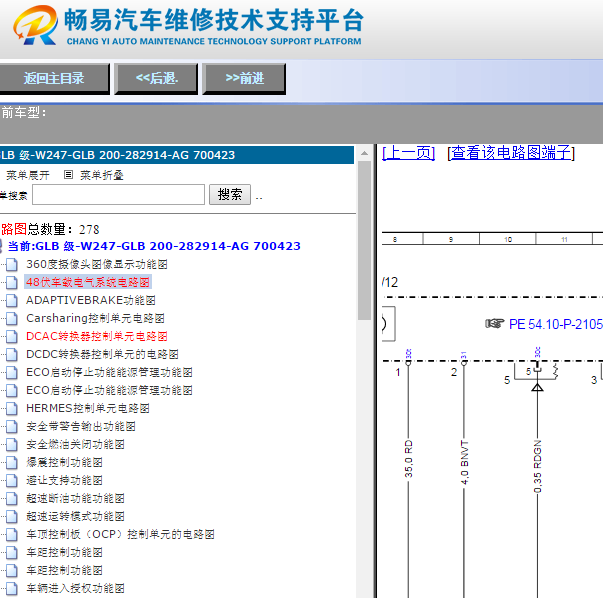Click document icon beside 车辆进入授权功能图
This screenshot has height=598, width=603.
[12, 588]
